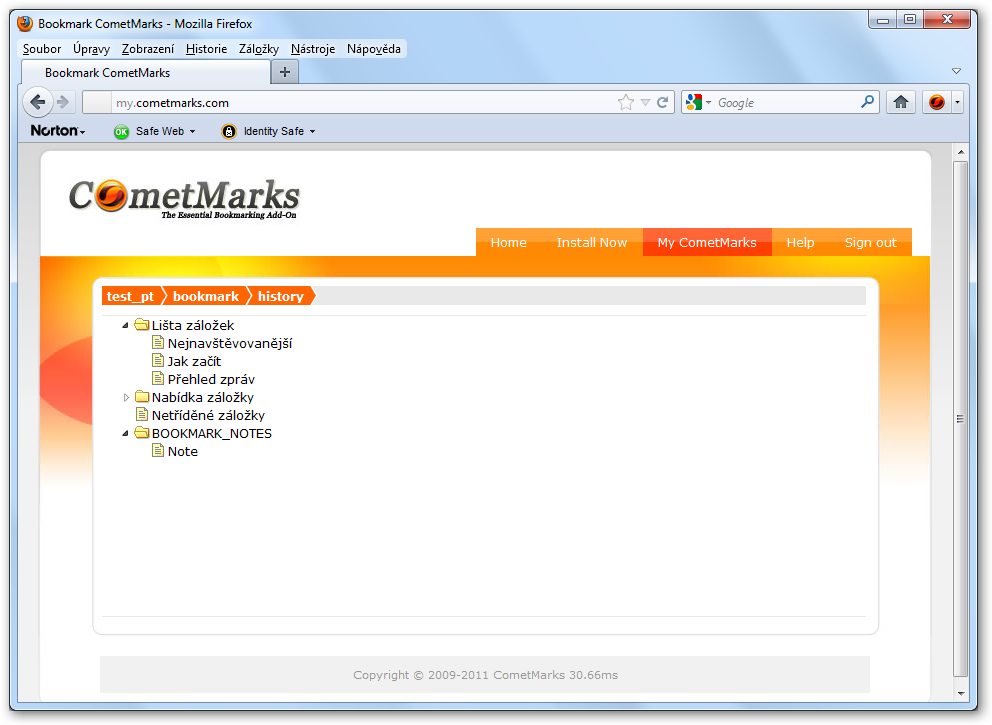The height and width of the screenshot is (725, 992).
Task: Select the Přehled zpráv bookmark
Action: (x=211, y=380)
